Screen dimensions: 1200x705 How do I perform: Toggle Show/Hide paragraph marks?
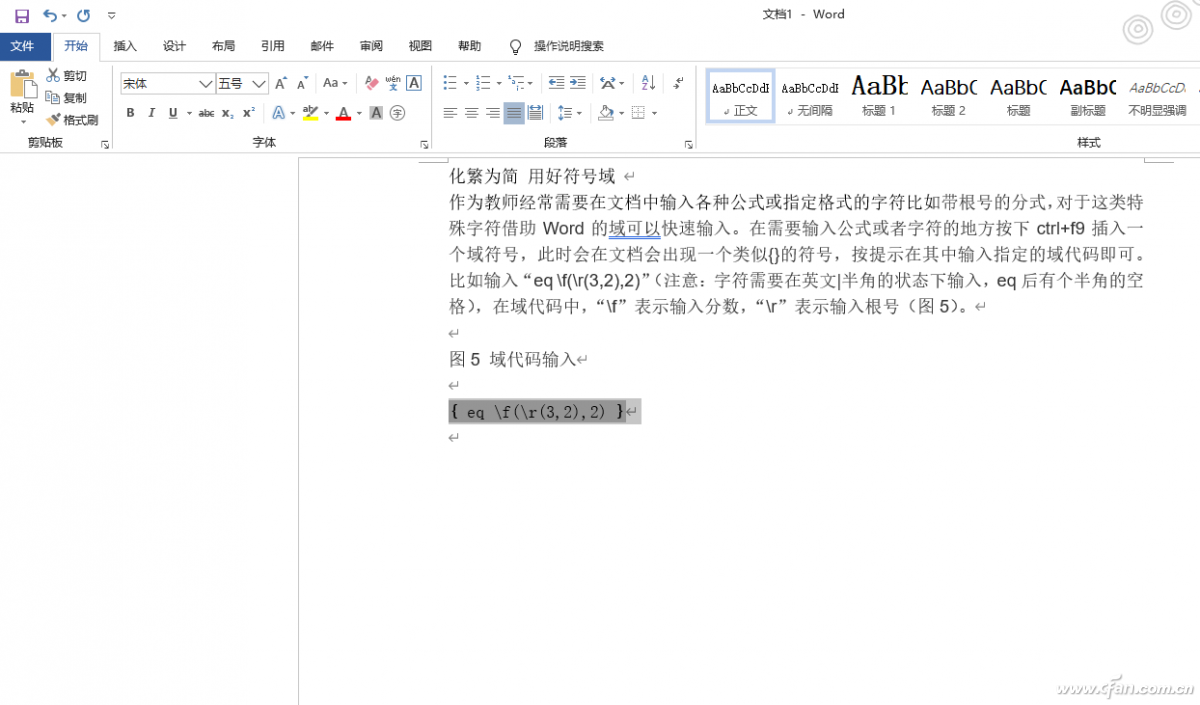click(679, 83)
